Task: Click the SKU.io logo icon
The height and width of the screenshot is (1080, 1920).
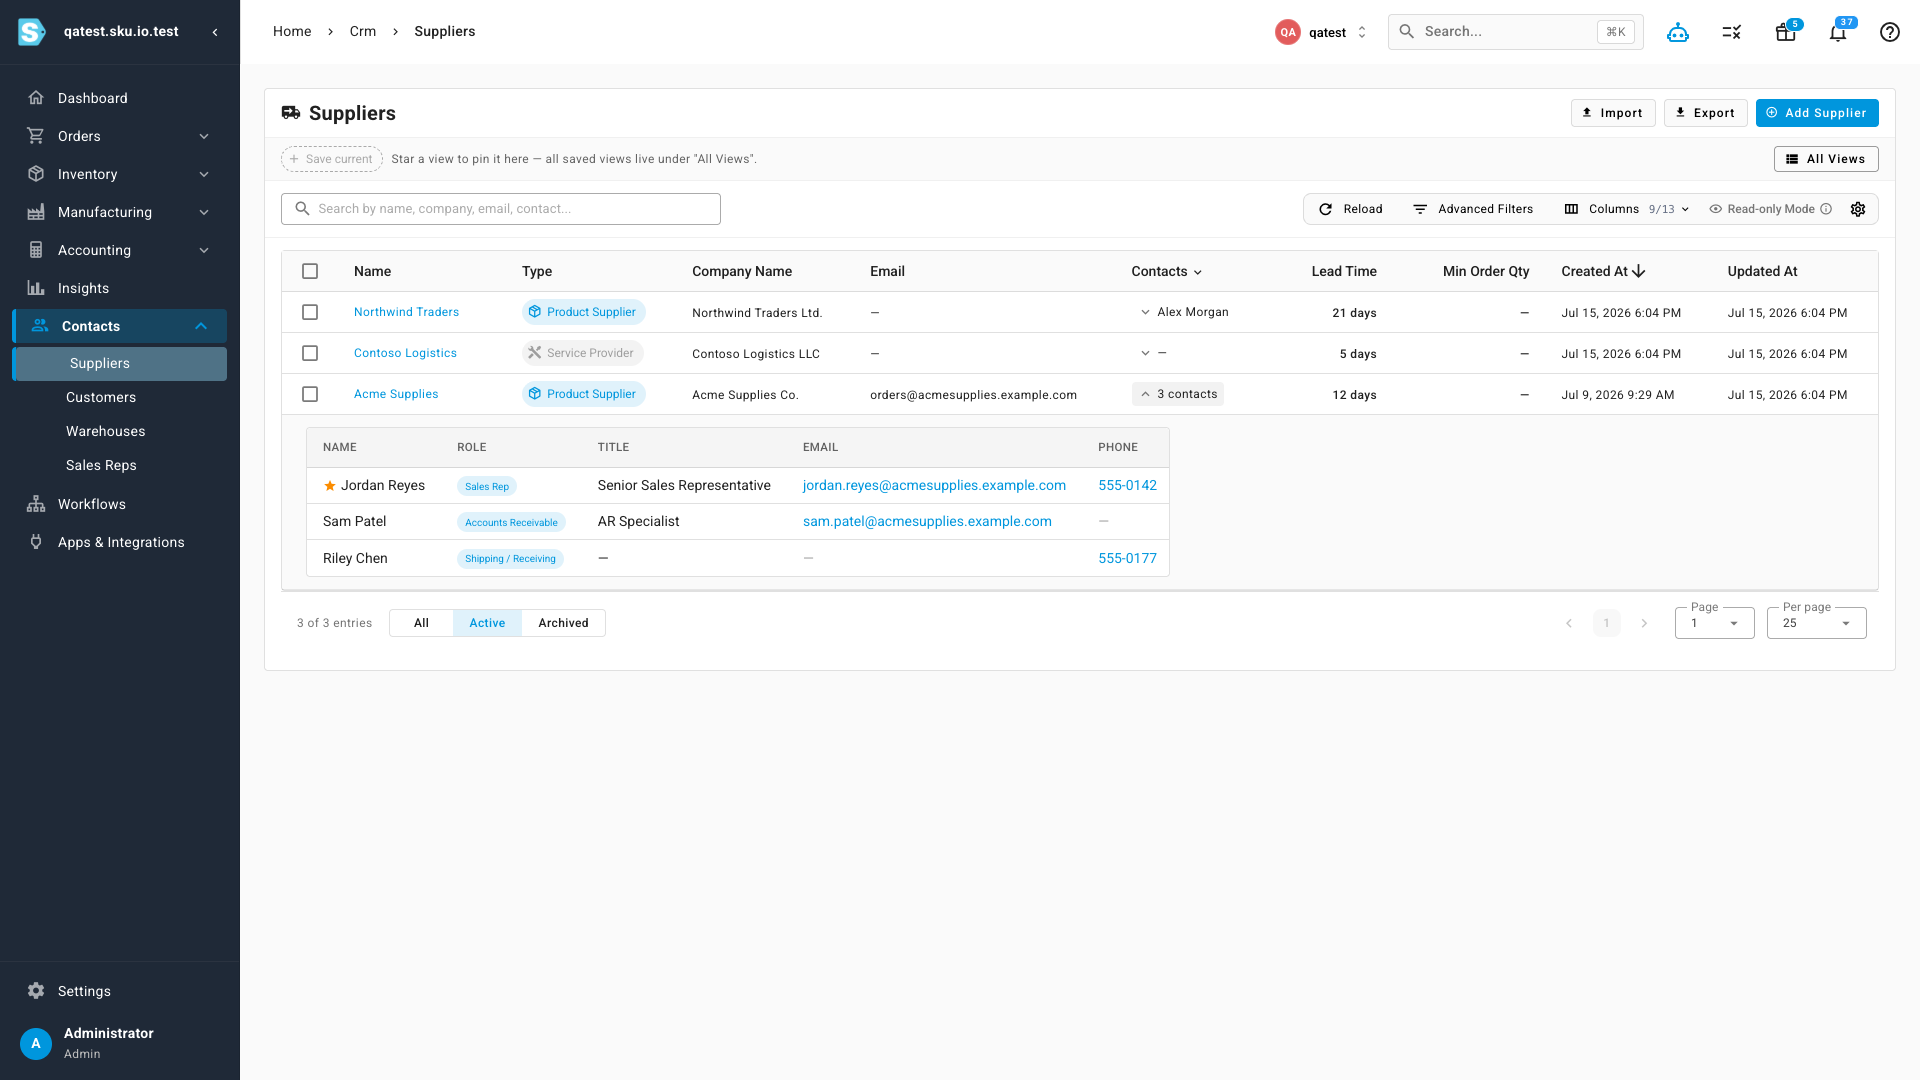Action: click(32, 32)
